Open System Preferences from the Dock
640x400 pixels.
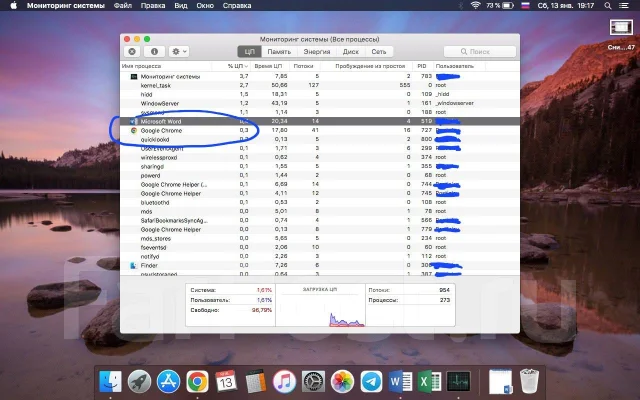pyautogui.click(x=313, y=382)
